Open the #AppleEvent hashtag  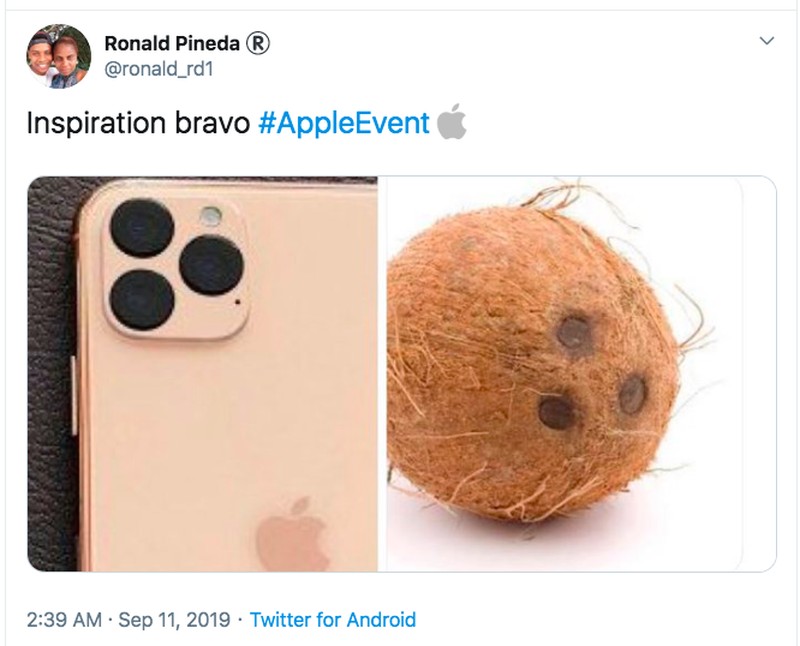344,123
